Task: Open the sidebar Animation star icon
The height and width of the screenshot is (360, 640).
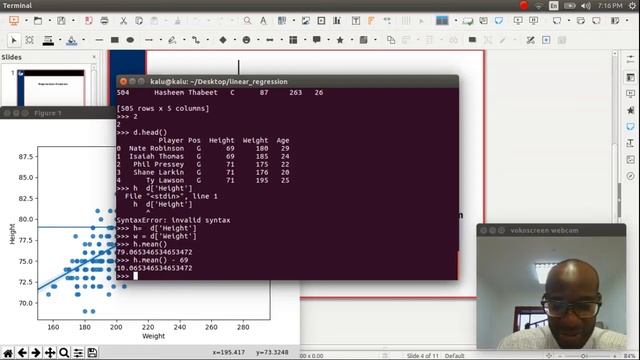Action: [x=630, y=110]
